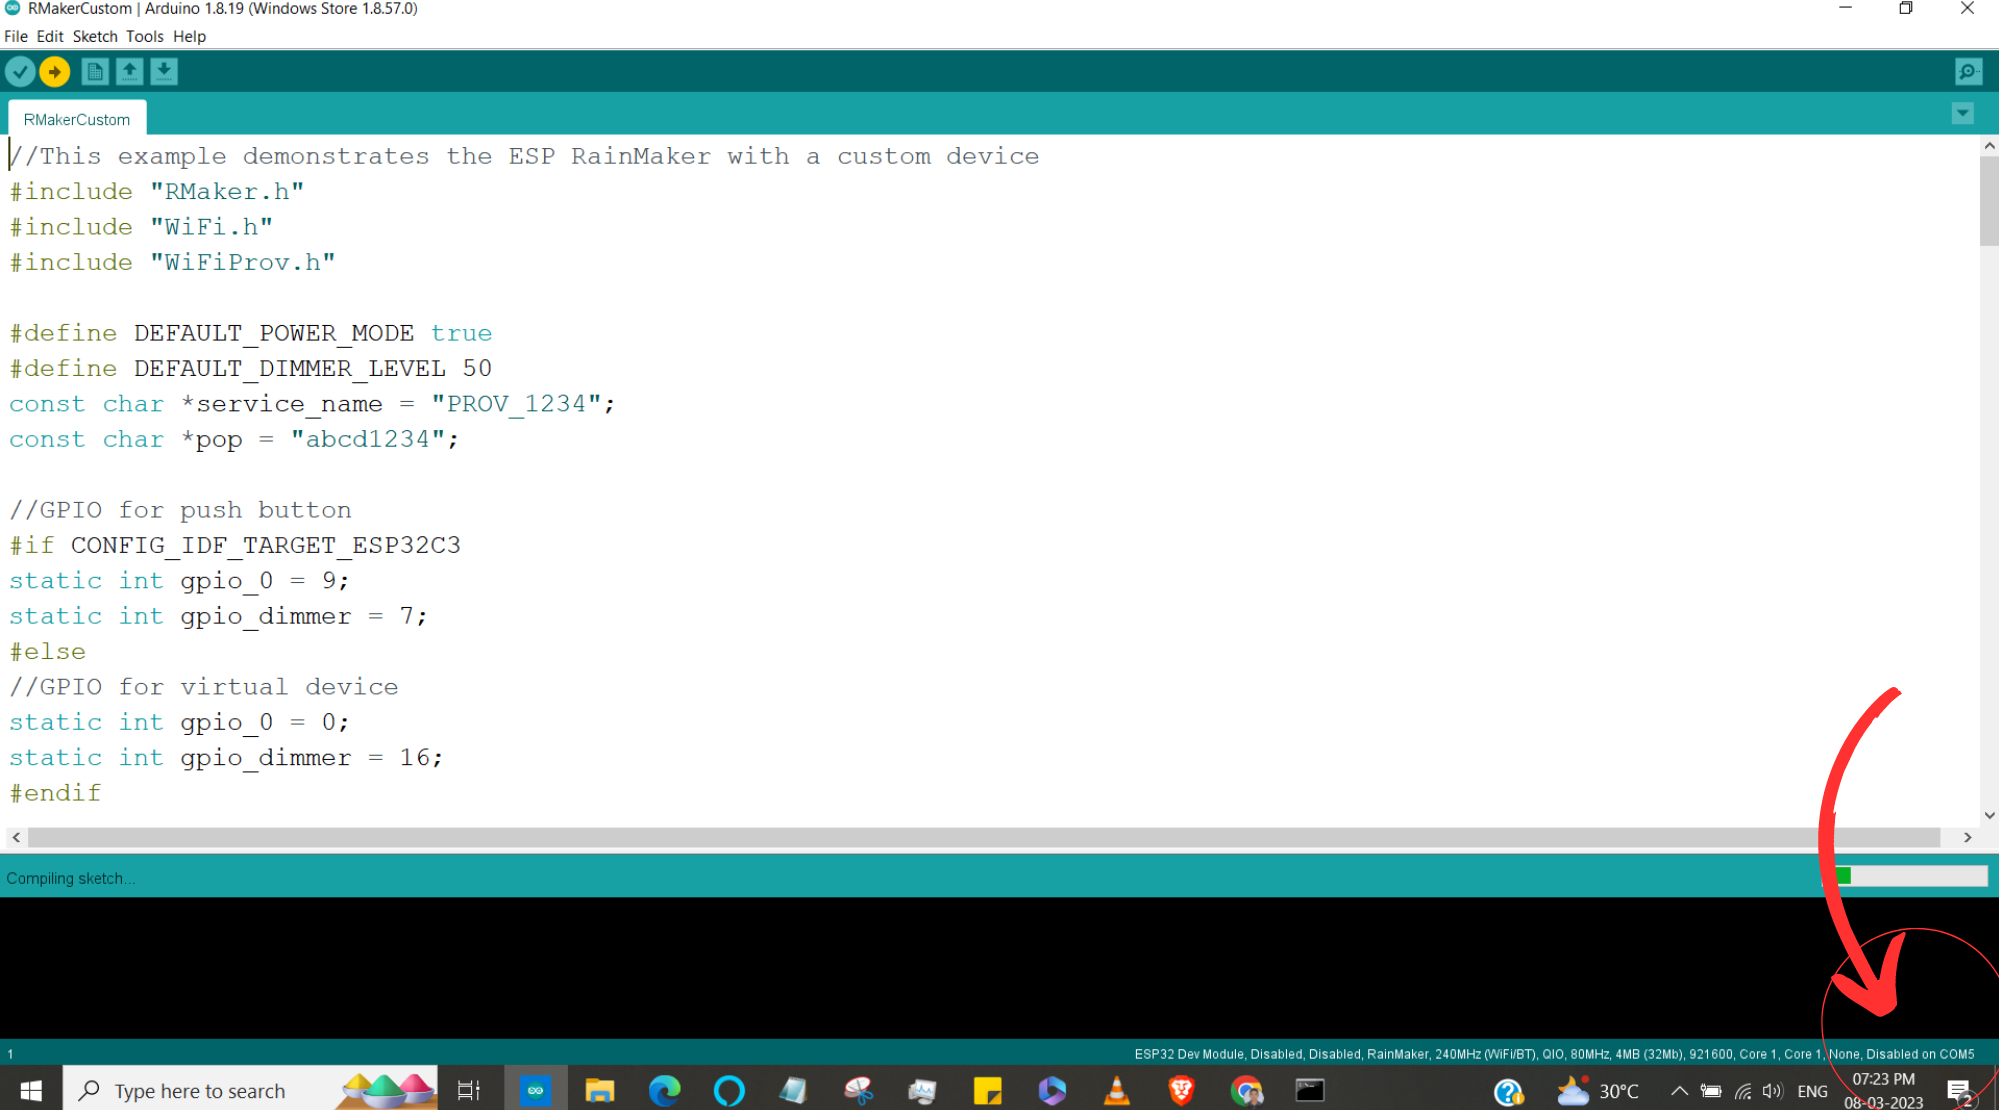Click the #include "RMaker.h" line

pos(157,191)
